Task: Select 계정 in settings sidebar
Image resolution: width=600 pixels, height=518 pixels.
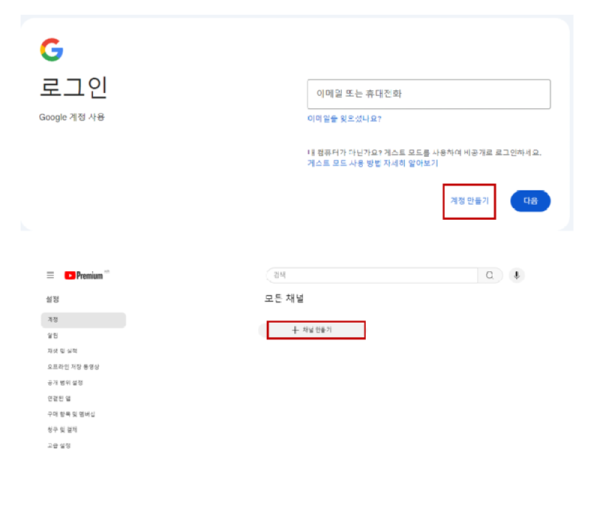Action: 54,320
